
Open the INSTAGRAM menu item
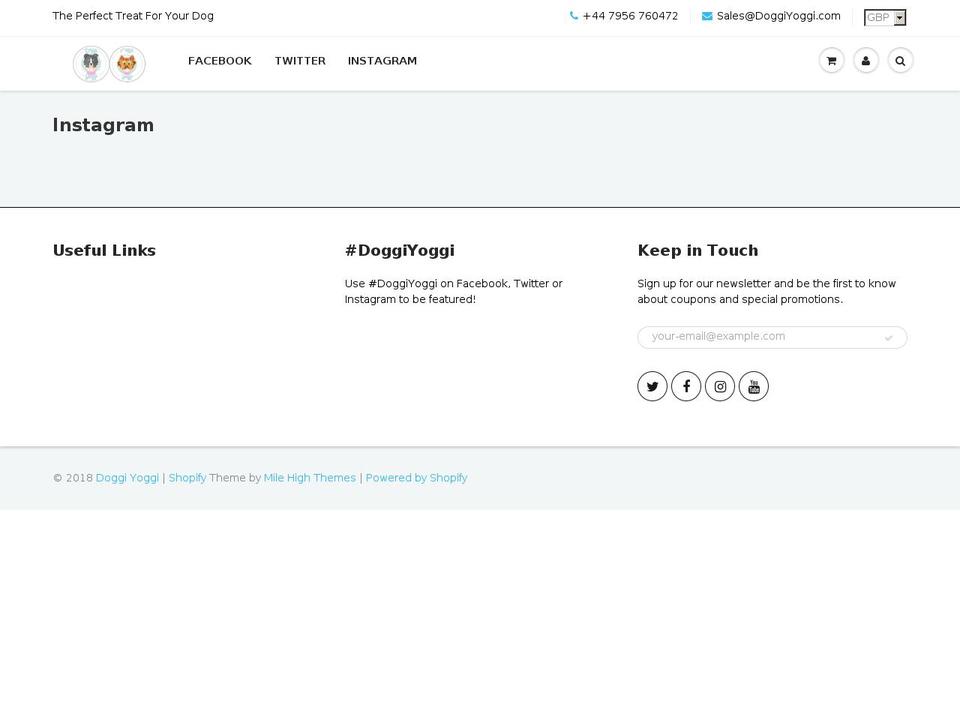click(x=382, y=61)
